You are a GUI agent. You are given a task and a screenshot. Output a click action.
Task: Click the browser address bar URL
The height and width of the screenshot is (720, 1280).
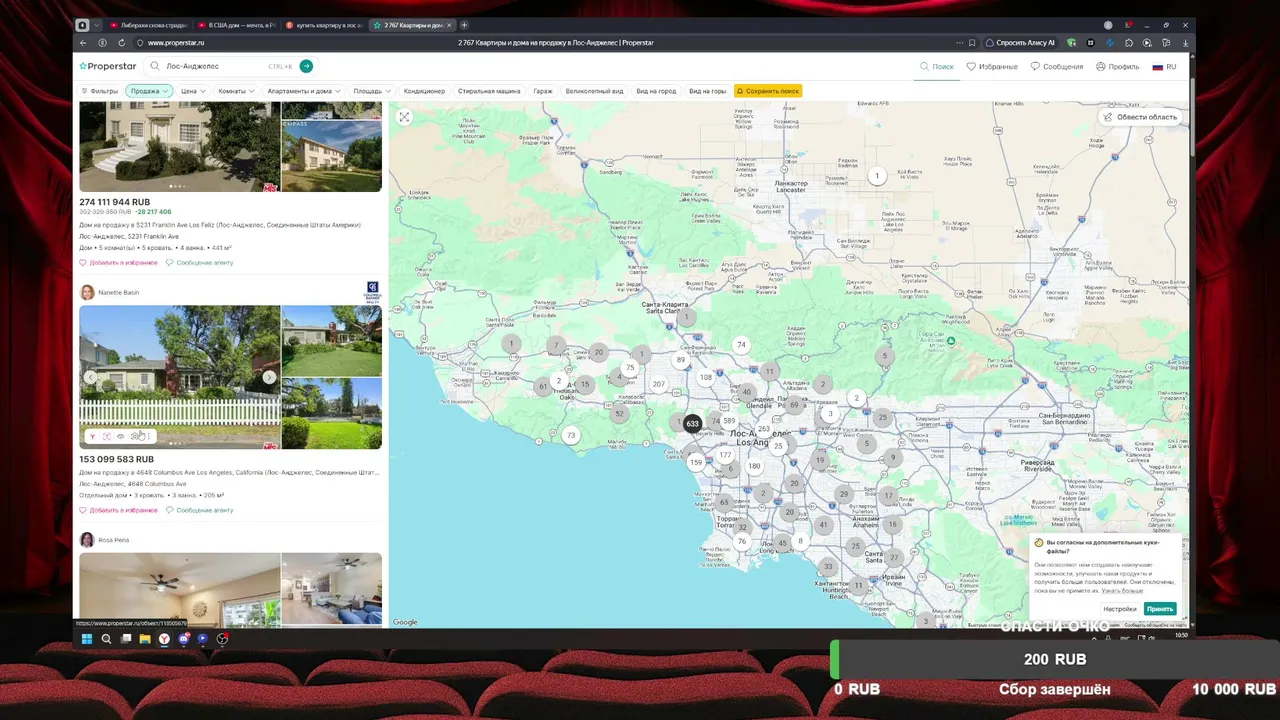(176, 43)
